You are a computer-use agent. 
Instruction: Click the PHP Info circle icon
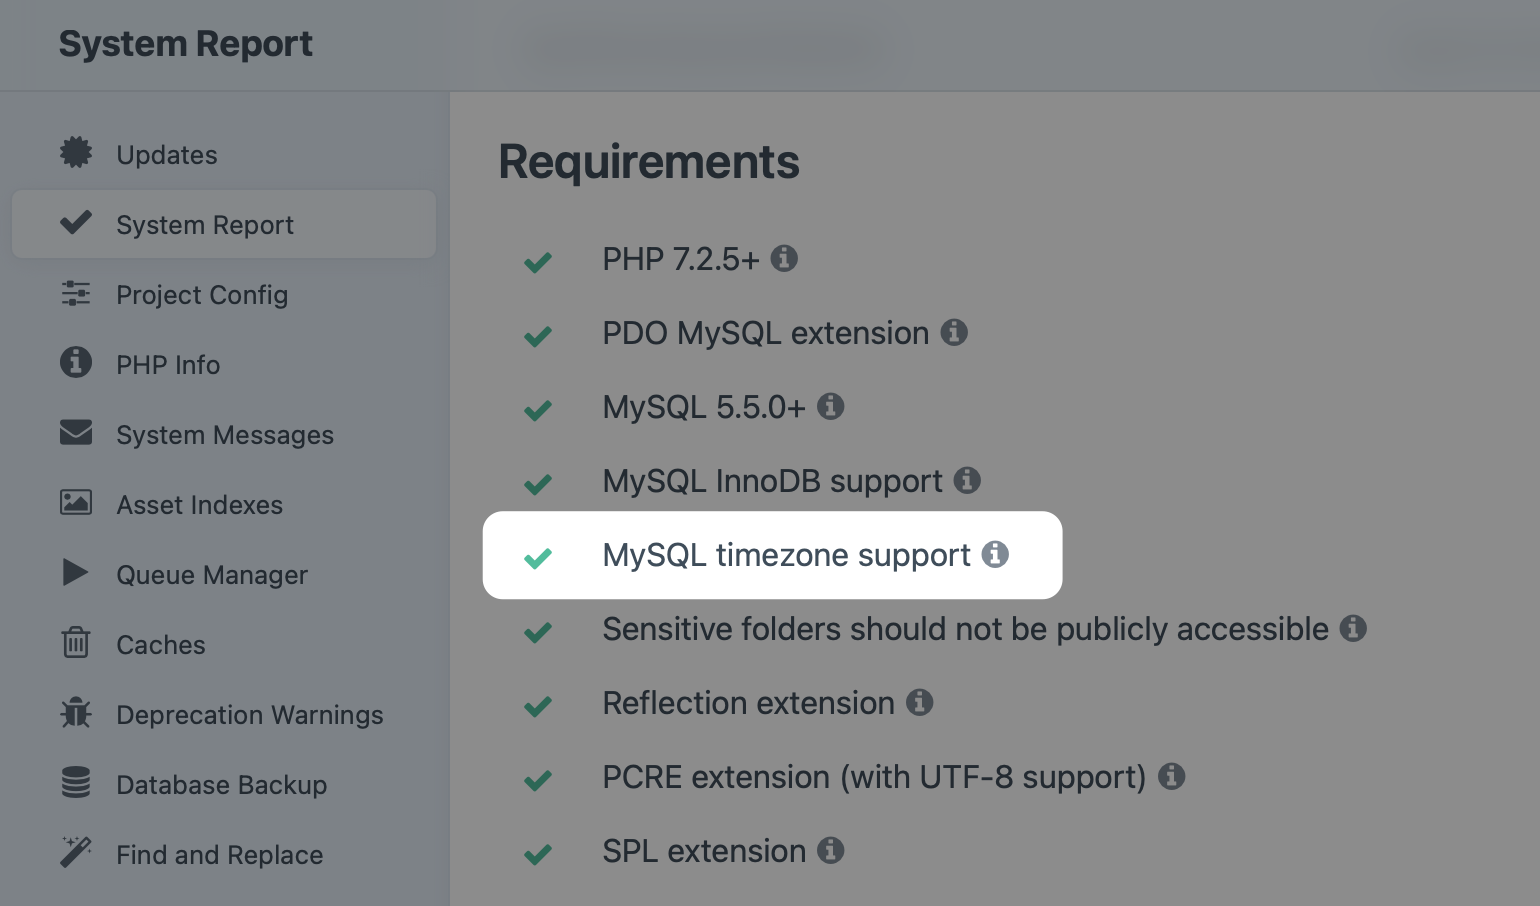pos(76,362)
